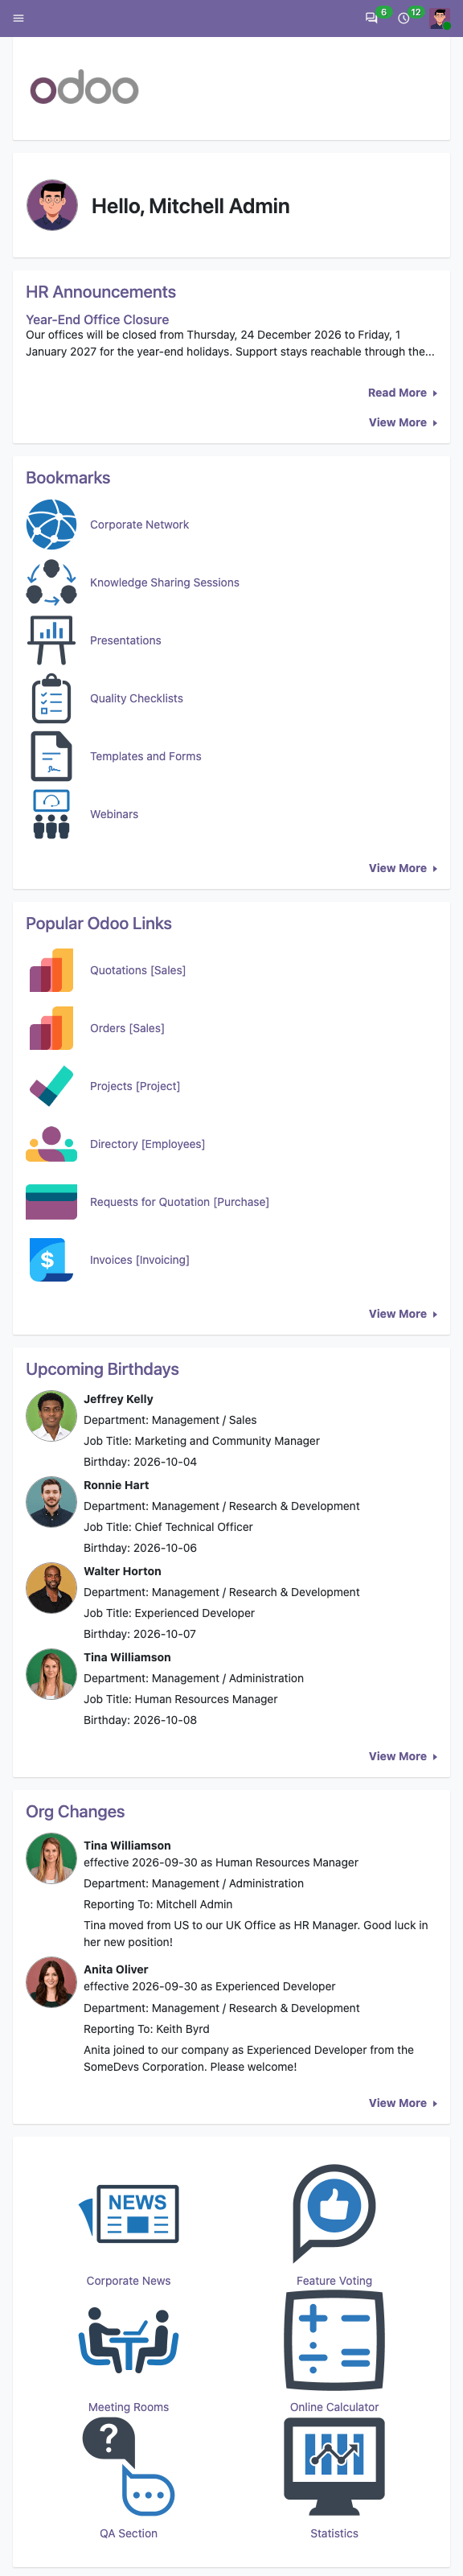The width and height of the screenshot is (463, 2576).
Task: Select the name Anita Oliver
Action: point(116,1970)
